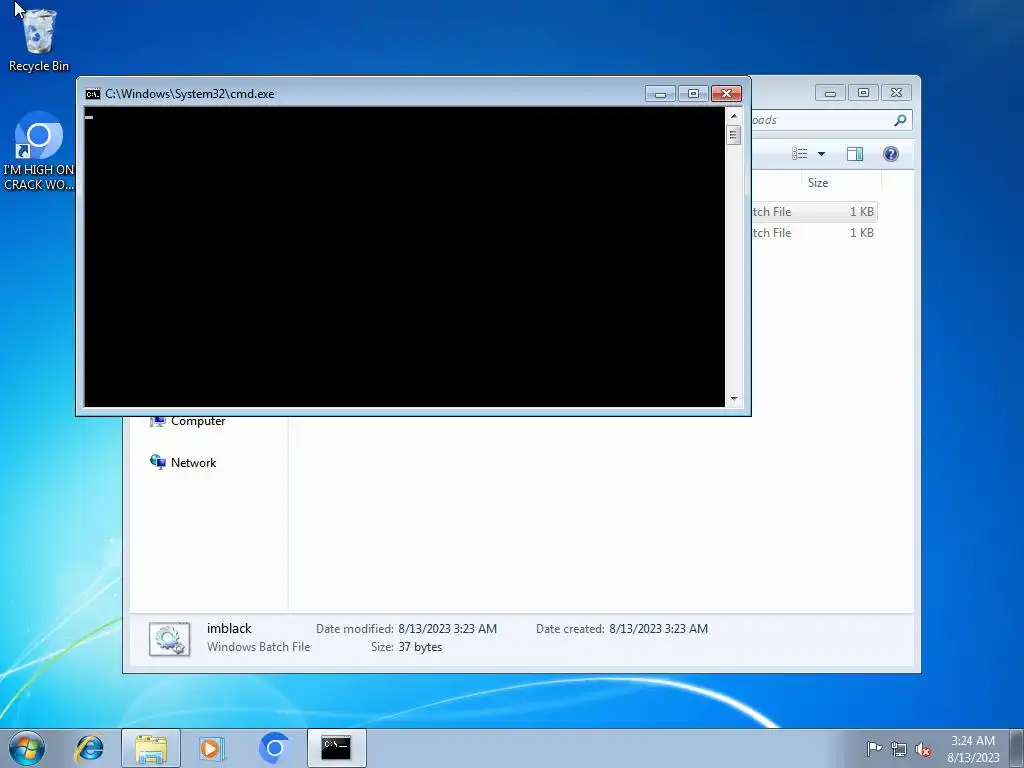Maximize the cmd.exe window

pyautogui.click(x=693, y=94)
